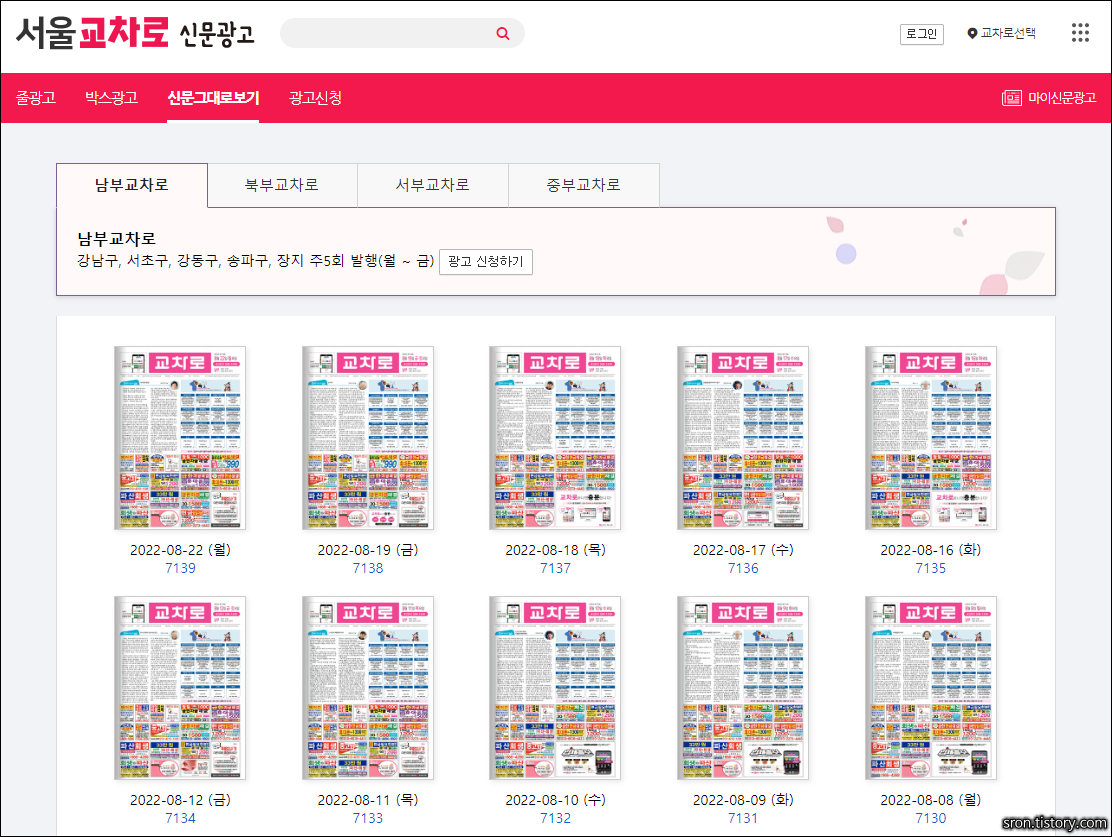Click issue number link 7139
The image size is (1112, 837).
point(180,568)
